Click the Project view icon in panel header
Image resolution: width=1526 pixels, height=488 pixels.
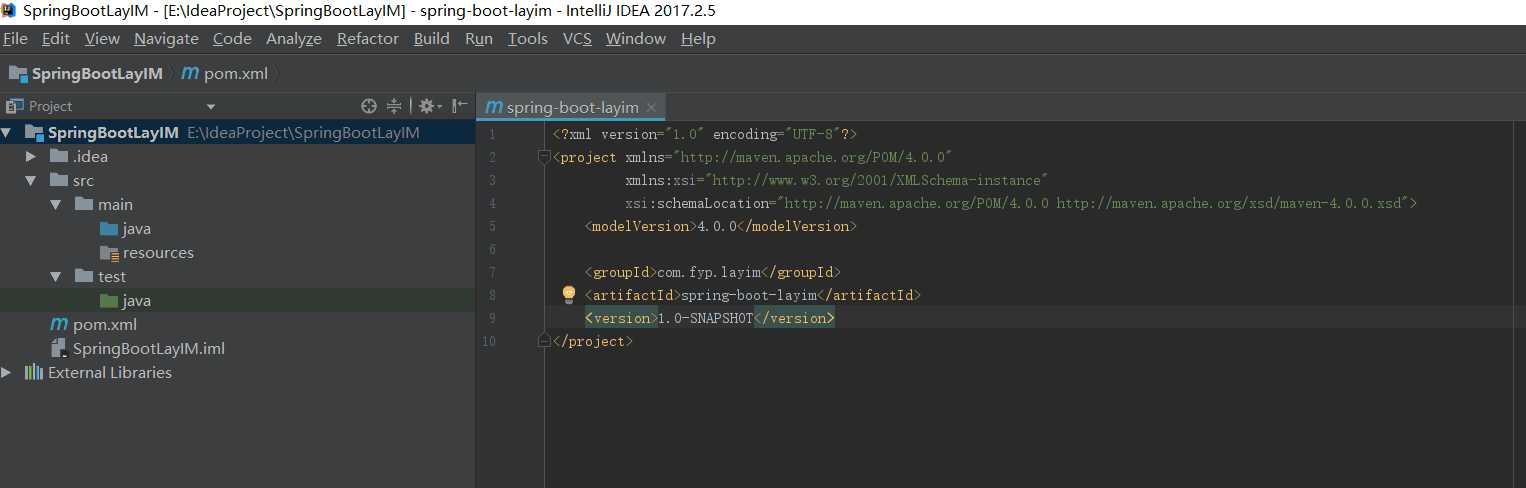(14, 106)
